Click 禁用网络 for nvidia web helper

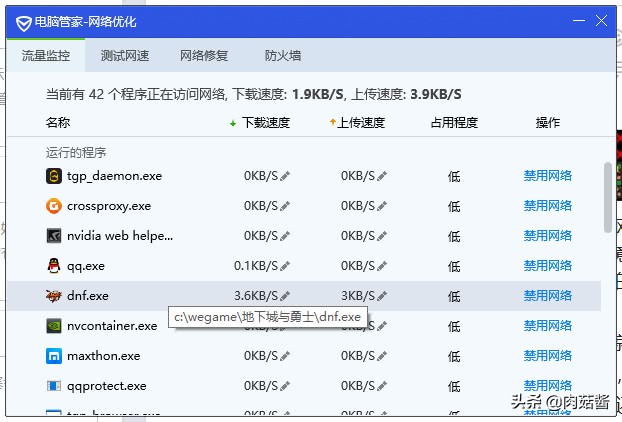click(547, 236)
